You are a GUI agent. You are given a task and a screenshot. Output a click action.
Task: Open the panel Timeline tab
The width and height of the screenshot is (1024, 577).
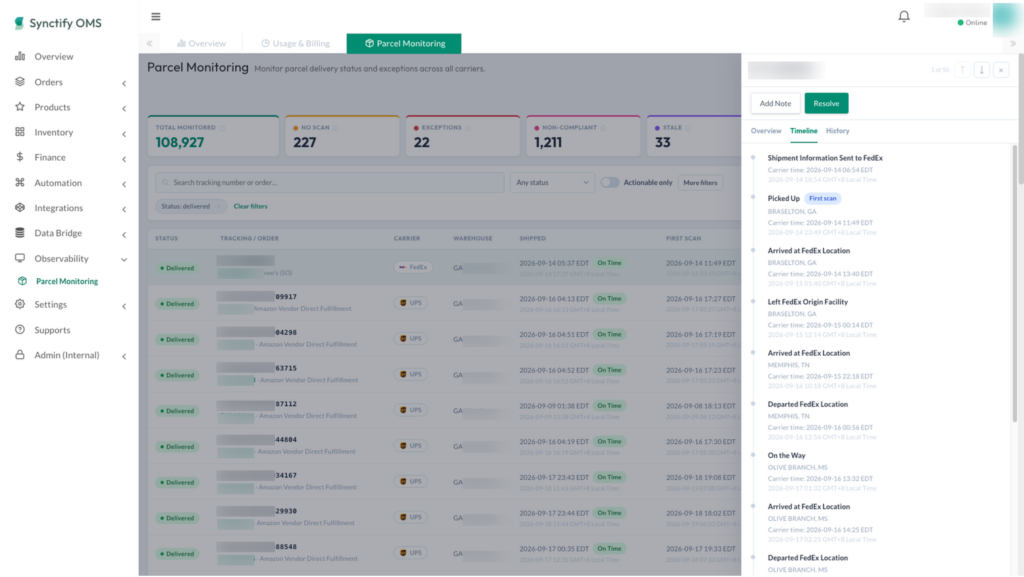tap(803, 131)
